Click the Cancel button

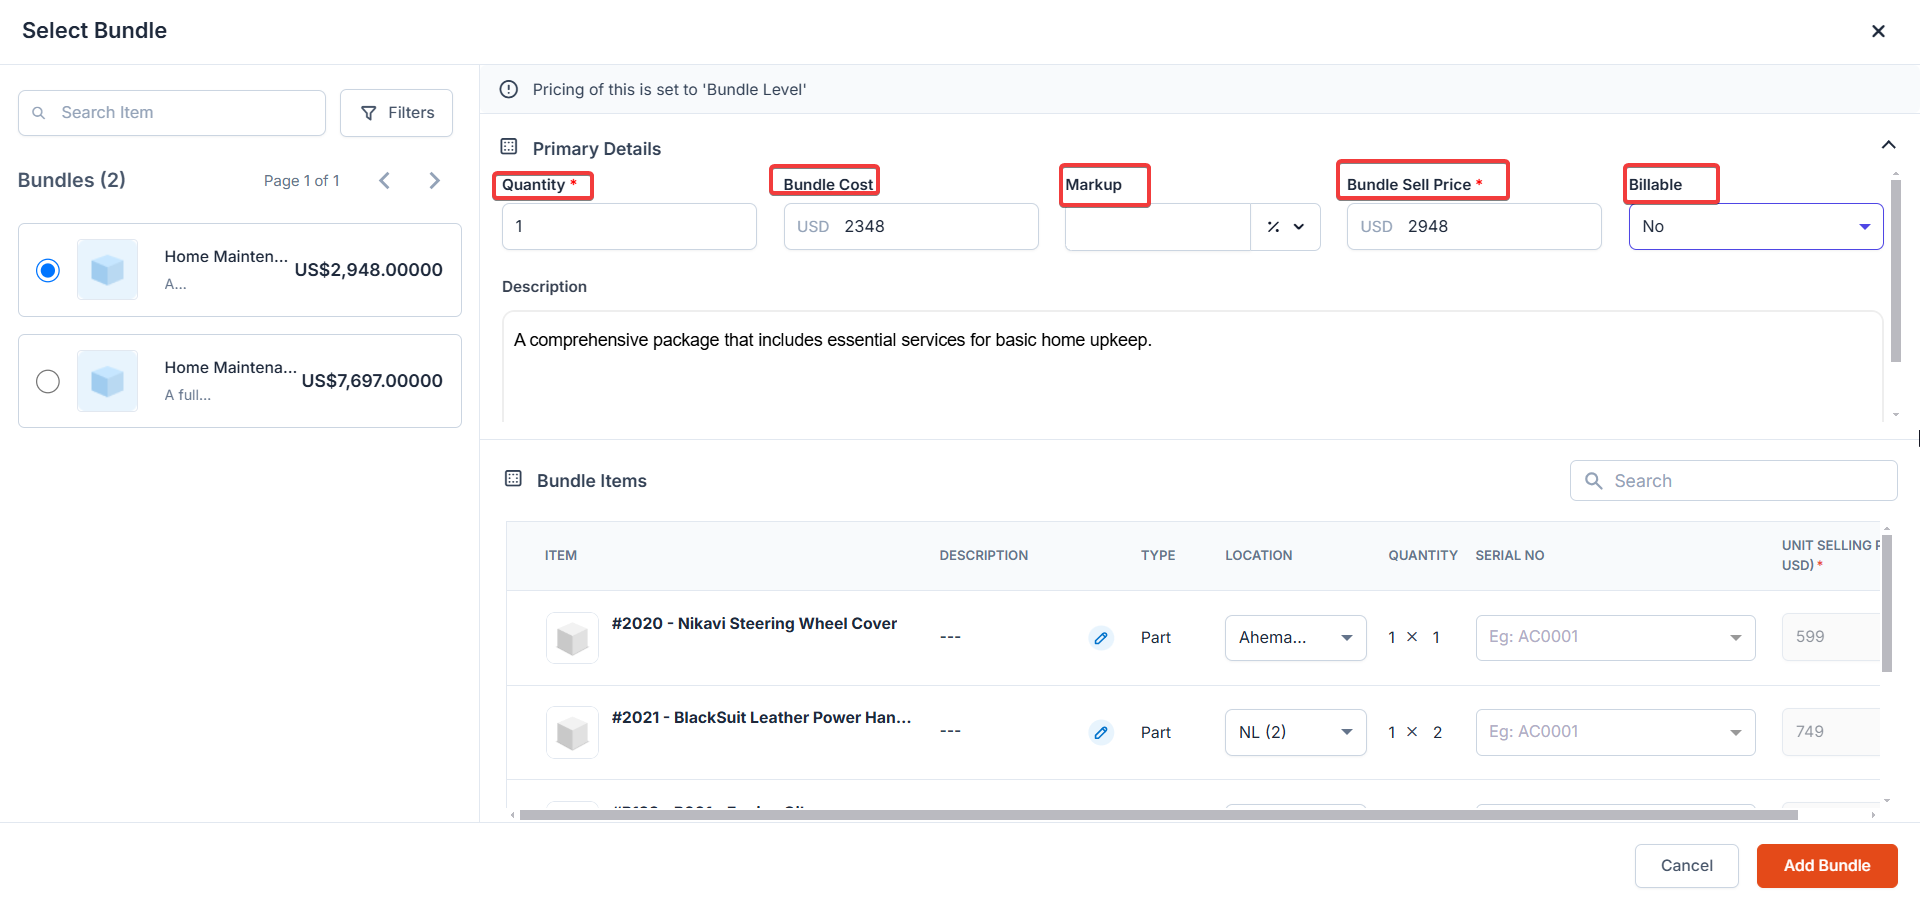point(1686,866)
